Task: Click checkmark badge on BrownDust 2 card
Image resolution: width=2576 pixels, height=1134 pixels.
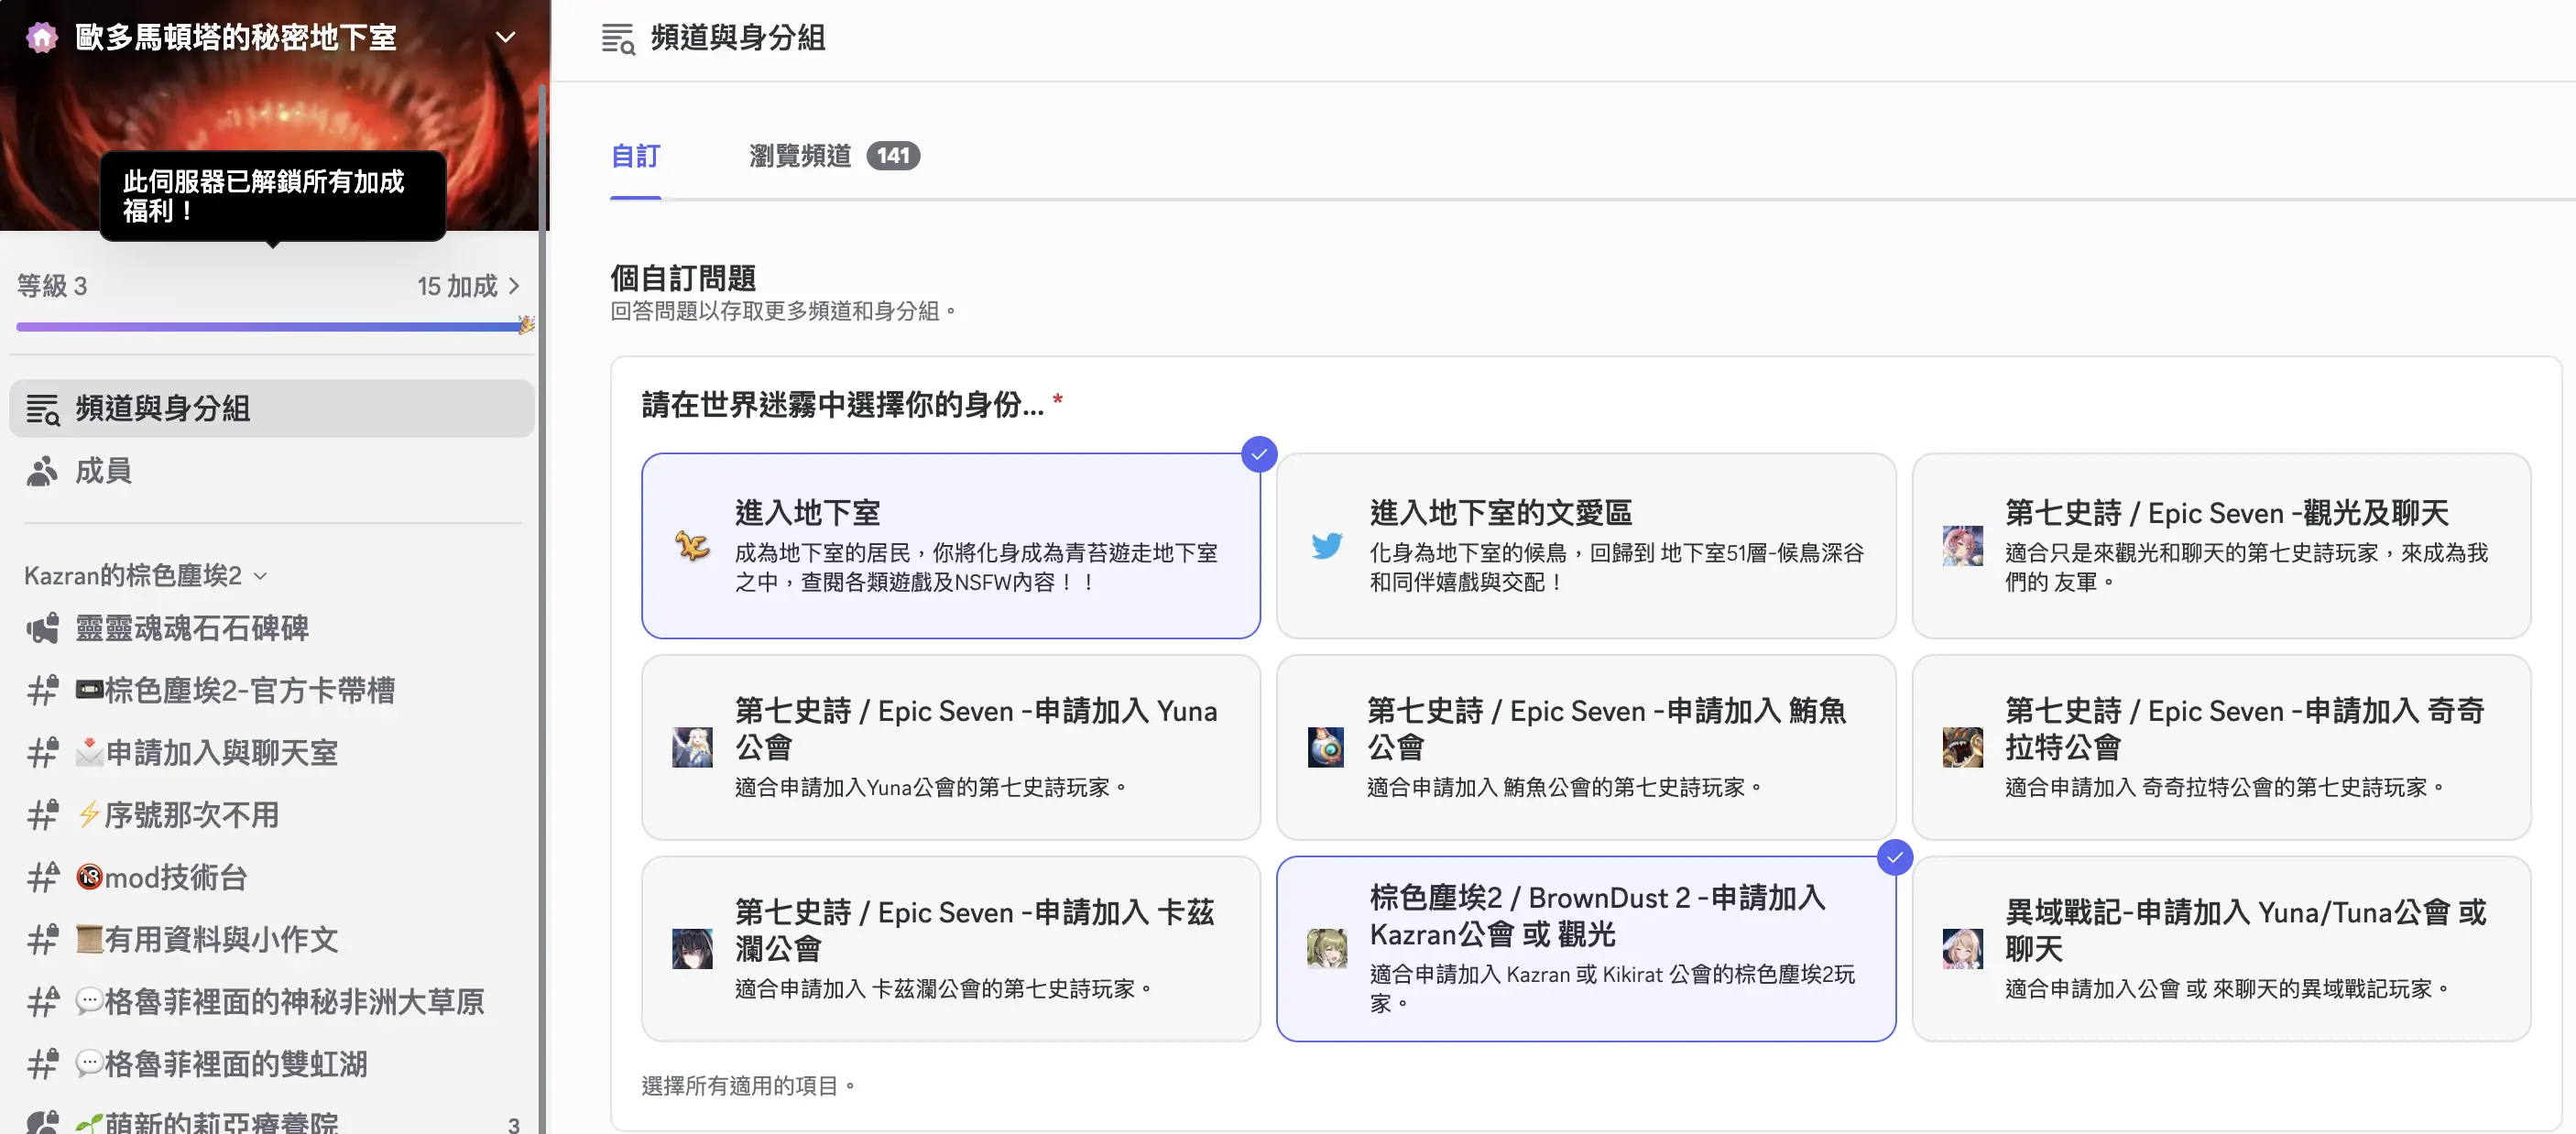Action: coord(1894,858)
